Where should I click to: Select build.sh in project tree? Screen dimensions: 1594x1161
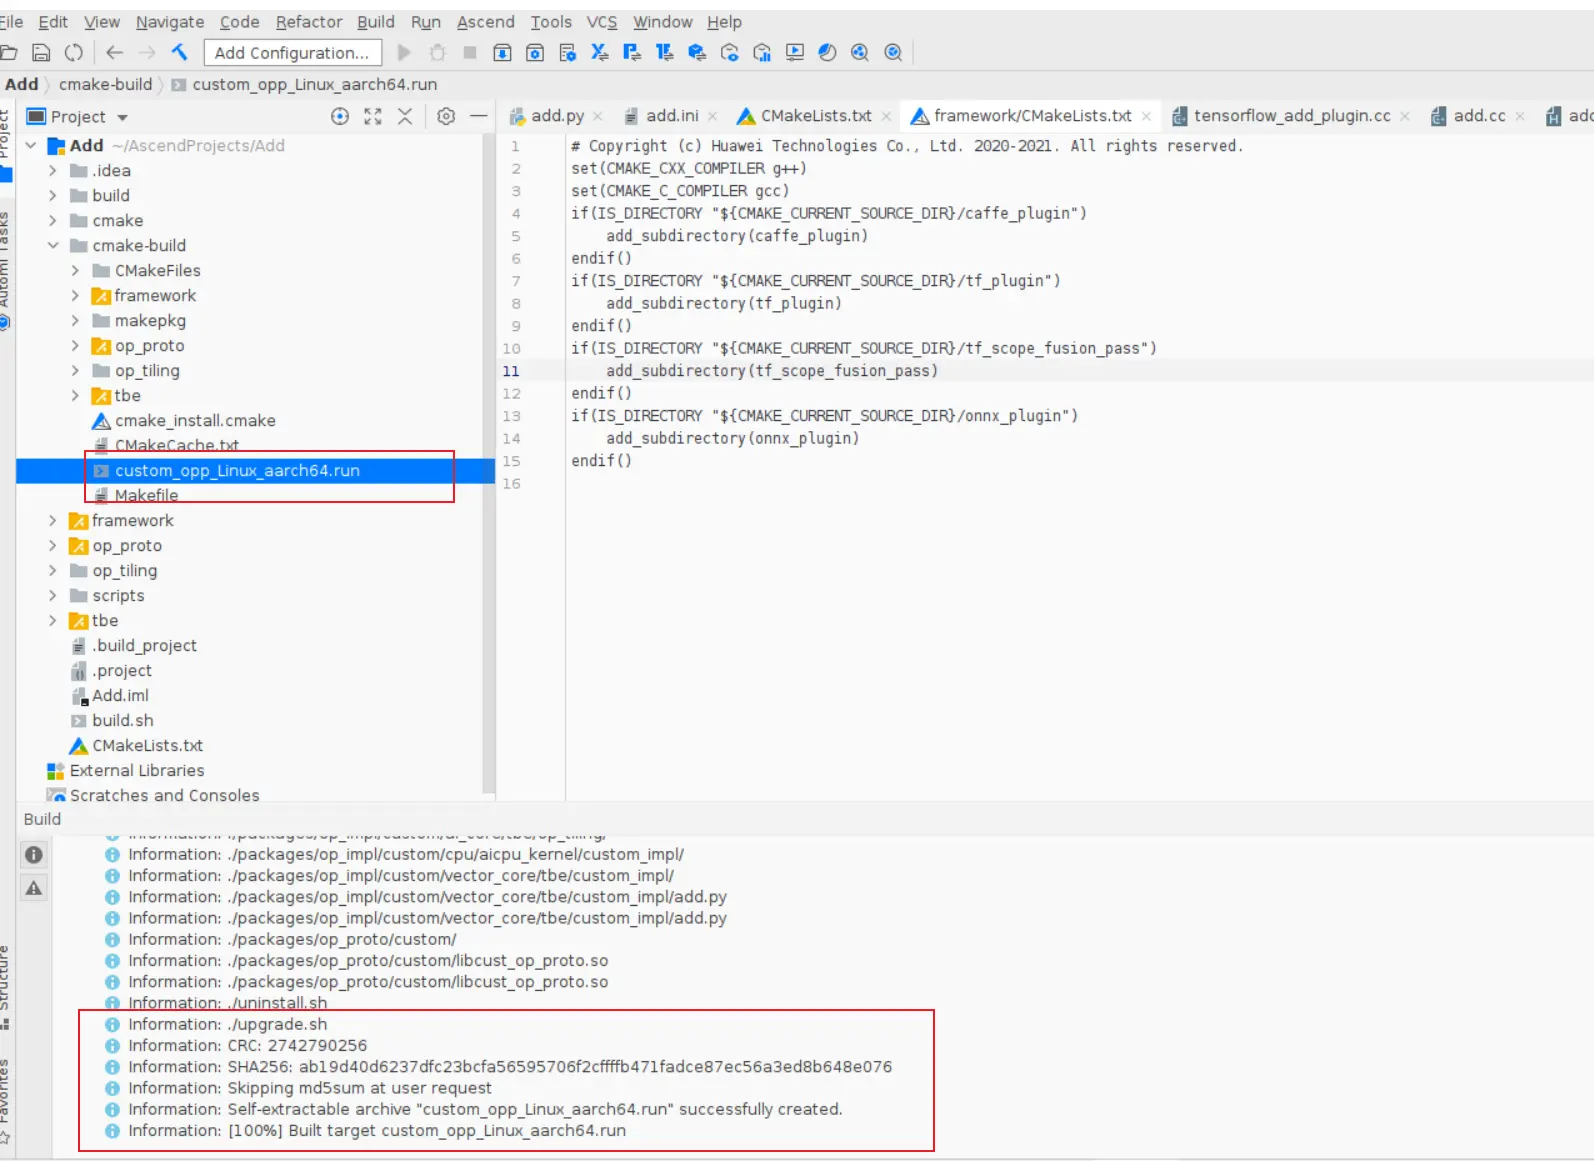coord(122,721)
